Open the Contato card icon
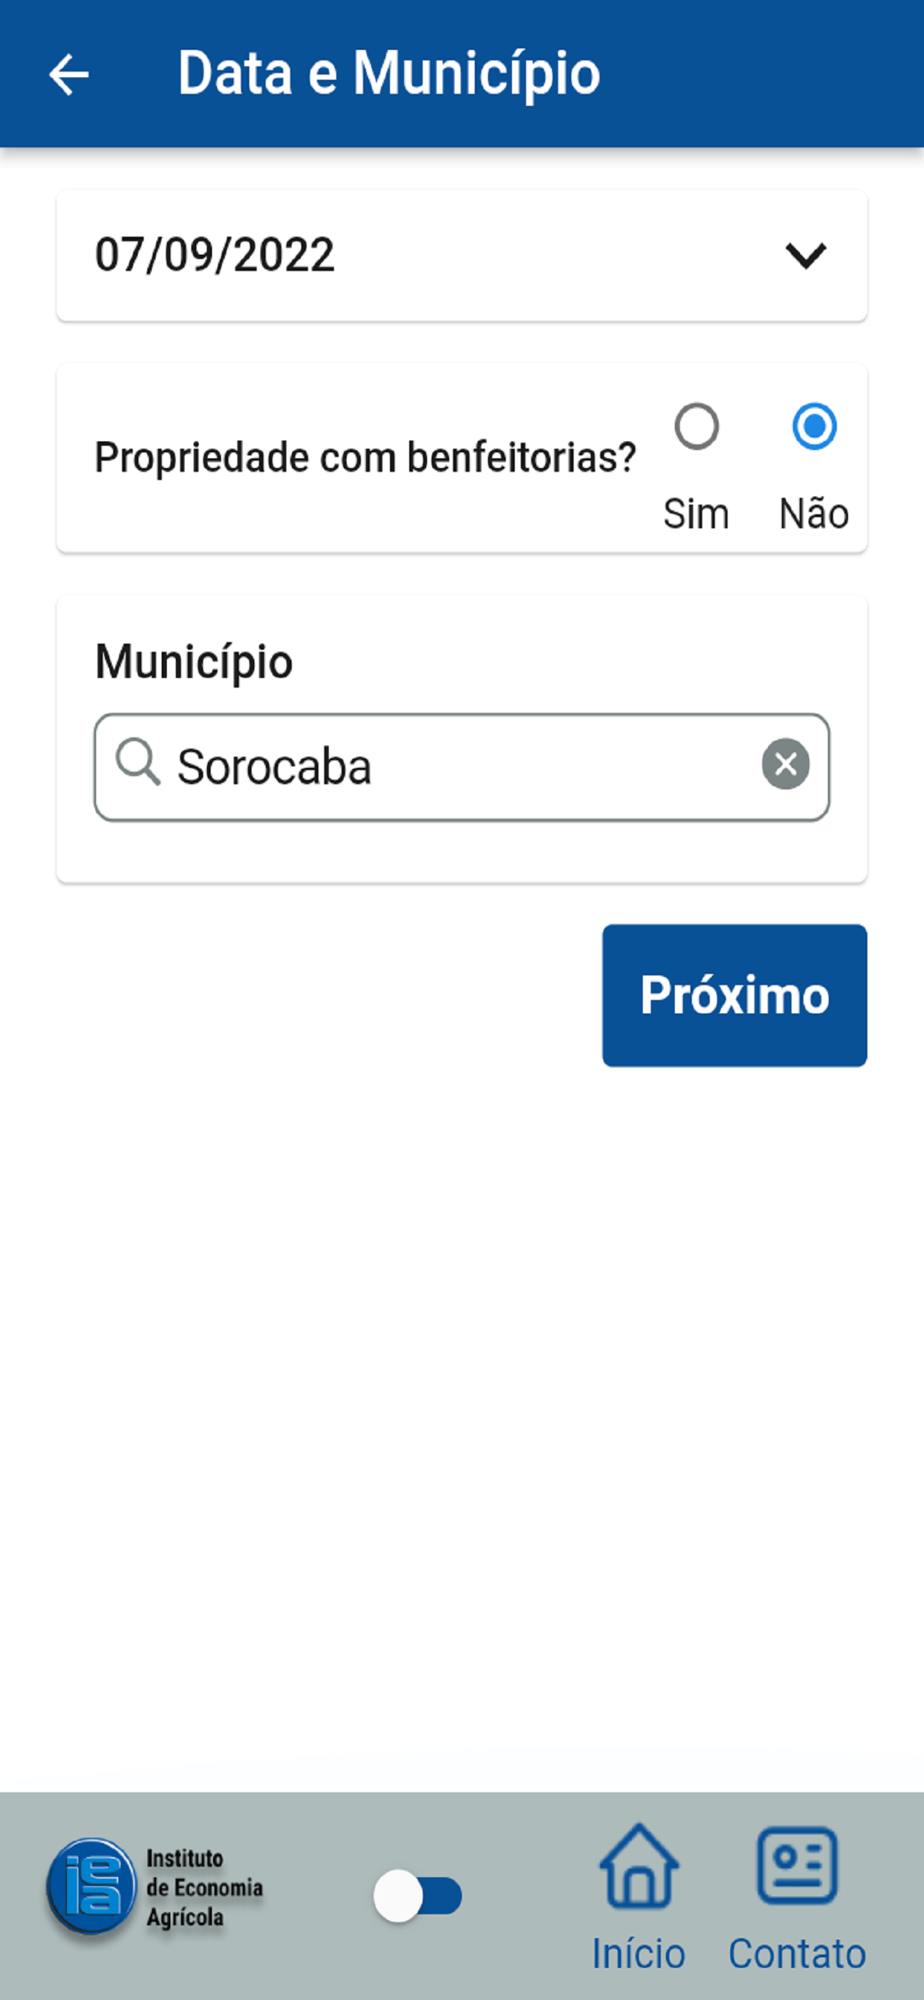 tap(797, 1866)
